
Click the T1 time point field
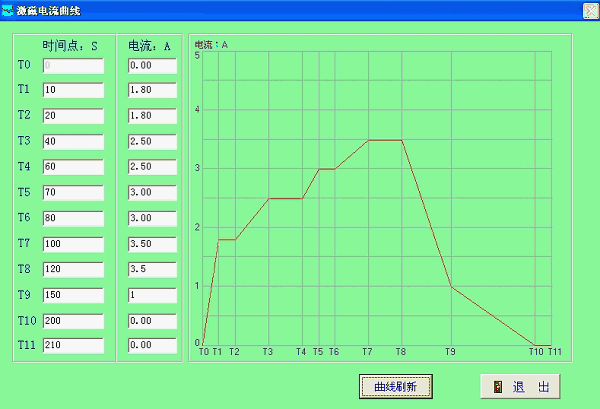pyautogui.click(x=73, y=91)
